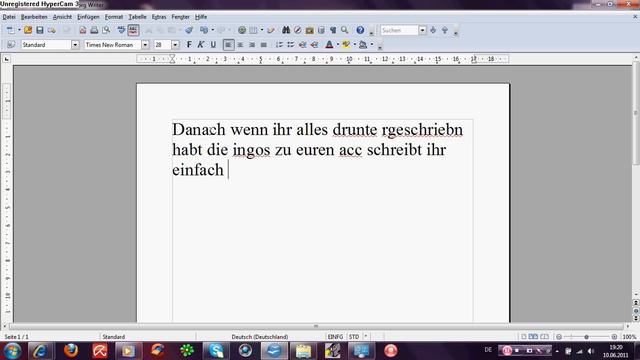Screen dimensions: 640x360
Task: Open the Tabelle menu
Action: [x=138, y=17]
